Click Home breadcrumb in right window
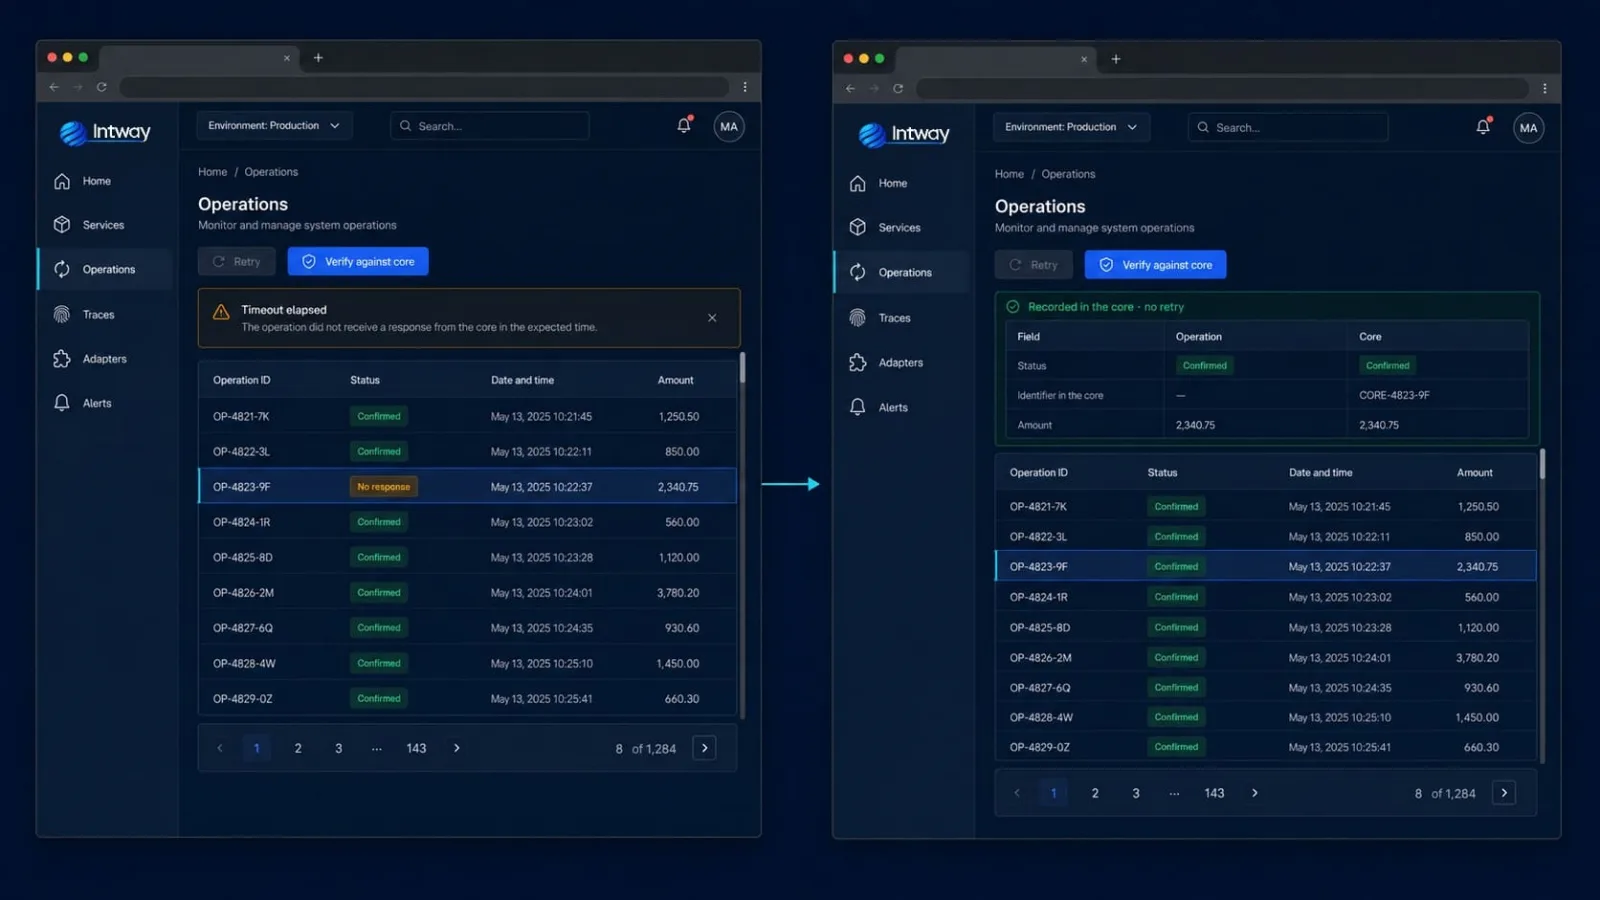This screenshot has width=1600, height=900. point(1009,174)
